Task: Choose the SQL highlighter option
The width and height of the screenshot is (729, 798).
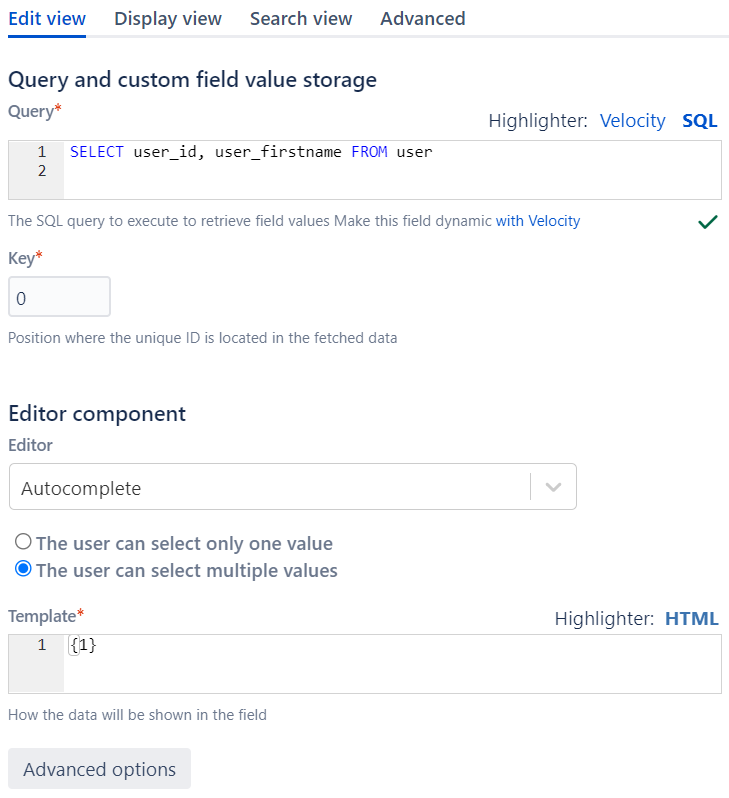Action: 700,121
